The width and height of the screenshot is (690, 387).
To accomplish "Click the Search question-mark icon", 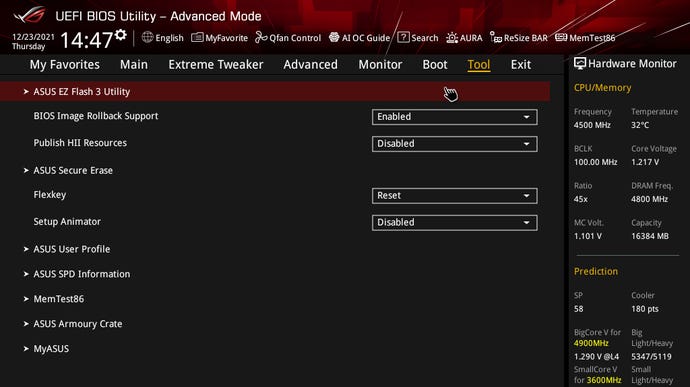I will click(403, 37).
